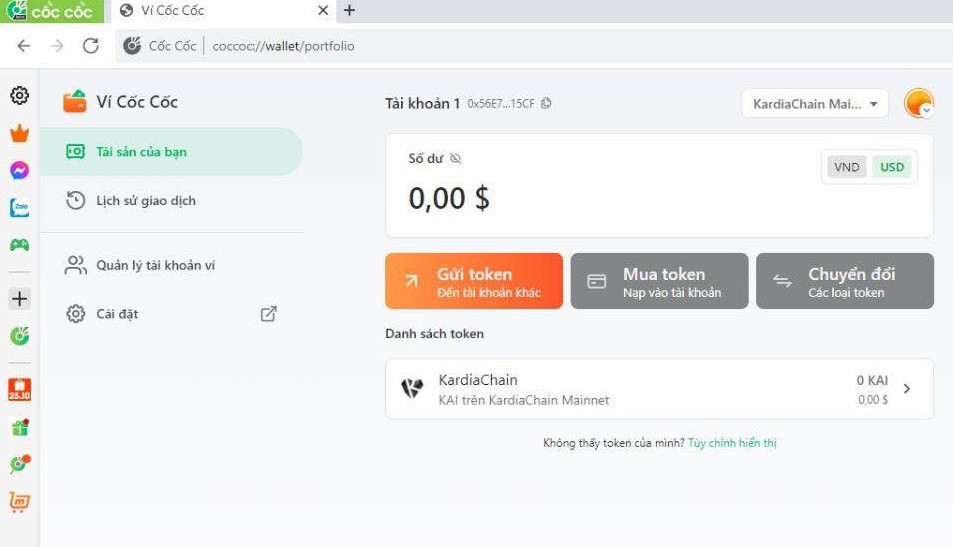Click the game controller sidebar icon
Image resolution: width=953 pixels, height=547 pixels.
19,244
